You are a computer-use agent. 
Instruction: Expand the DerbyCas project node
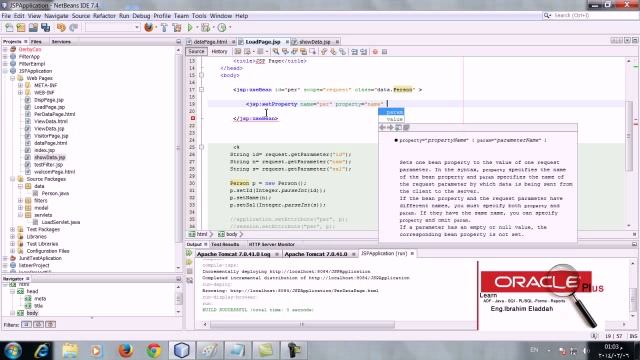point(5,49)
